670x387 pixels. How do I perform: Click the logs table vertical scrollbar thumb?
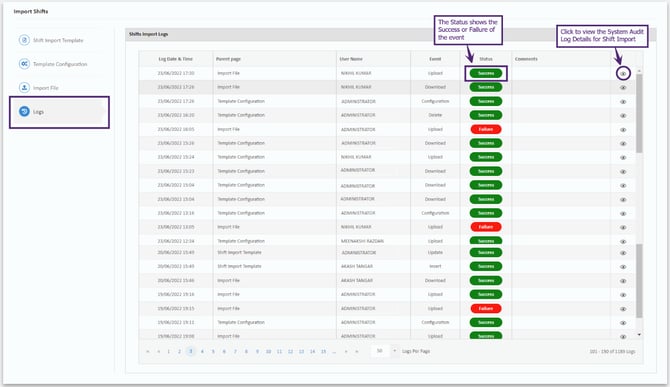point(639,113)
